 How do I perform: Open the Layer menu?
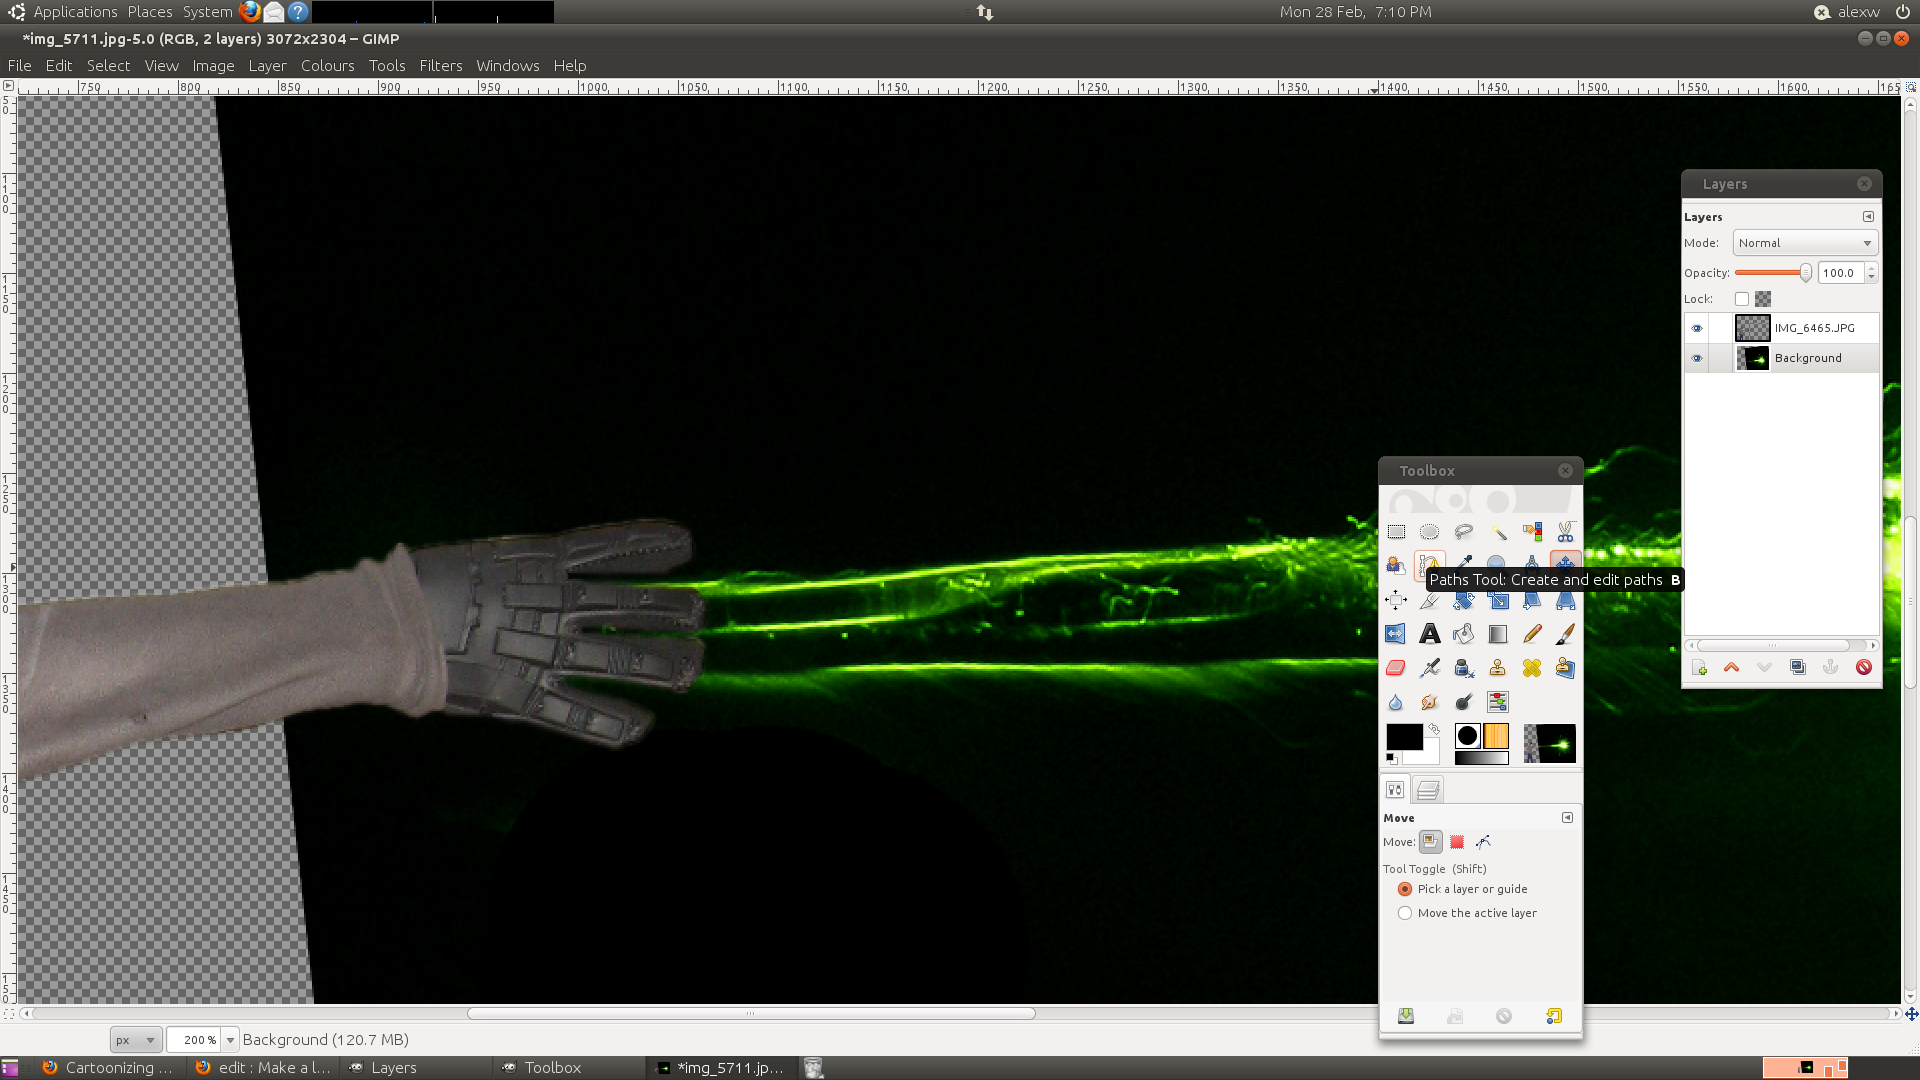pos(268,66)
